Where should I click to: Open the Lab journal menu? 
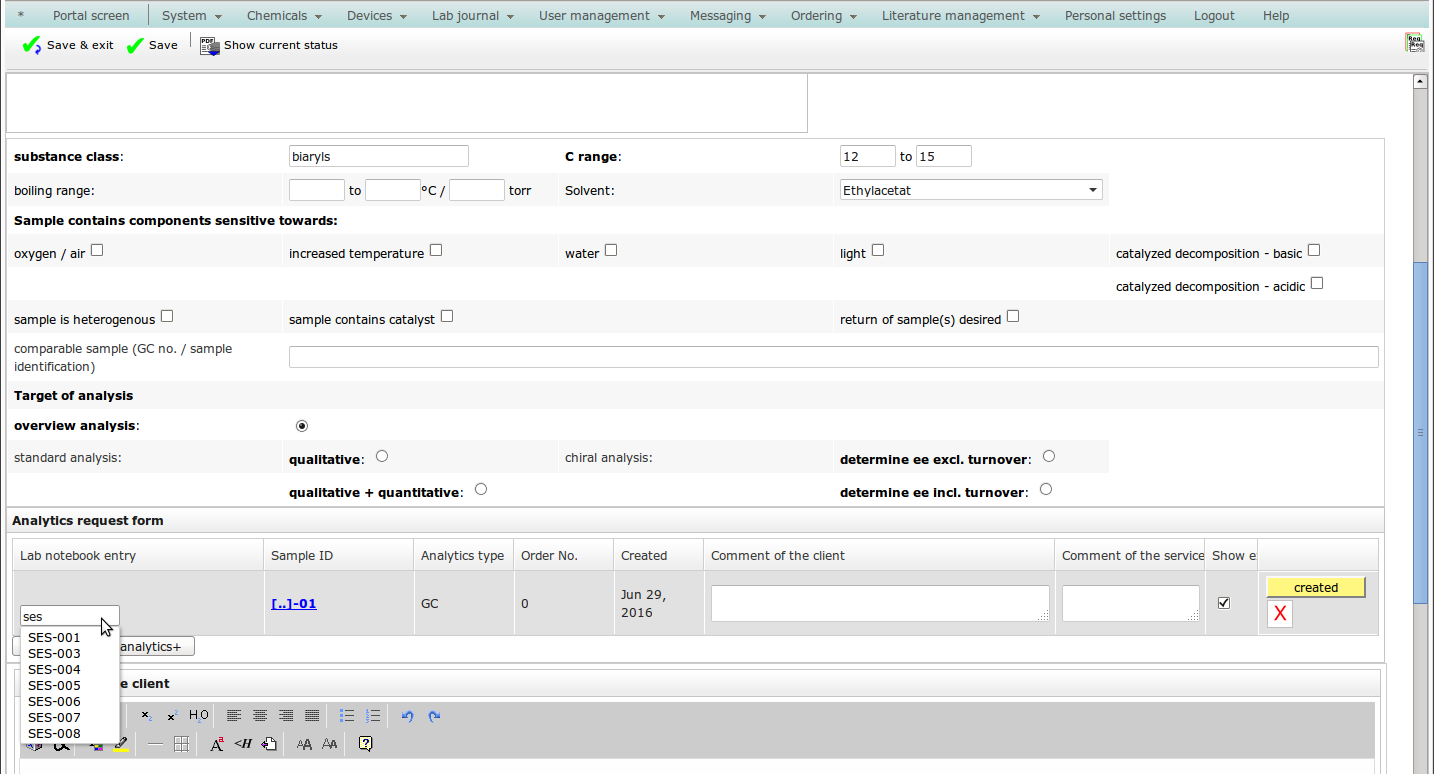point(472,16)
